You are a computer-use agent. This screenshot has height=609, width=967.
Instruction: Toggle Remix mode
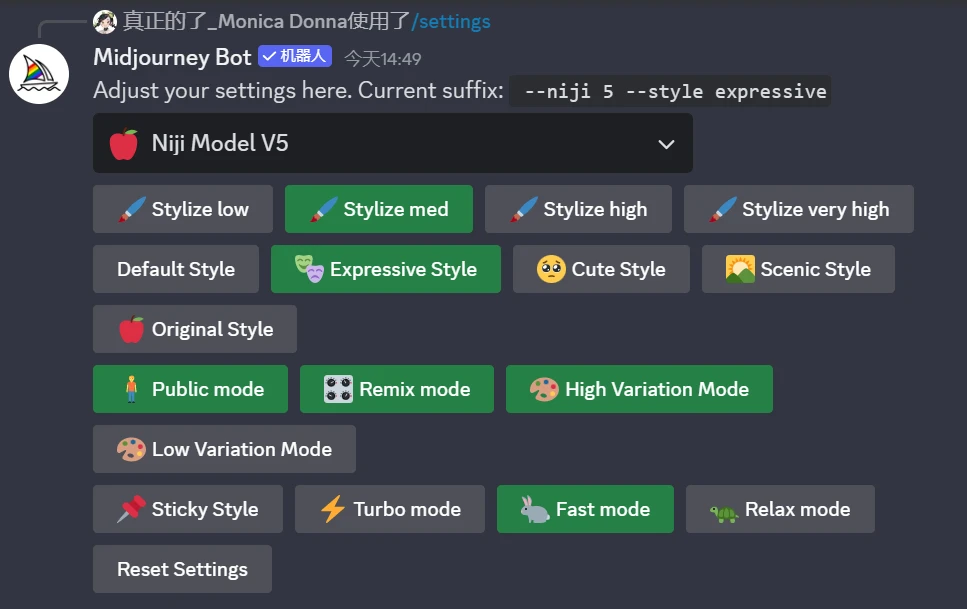coord(397,389)
